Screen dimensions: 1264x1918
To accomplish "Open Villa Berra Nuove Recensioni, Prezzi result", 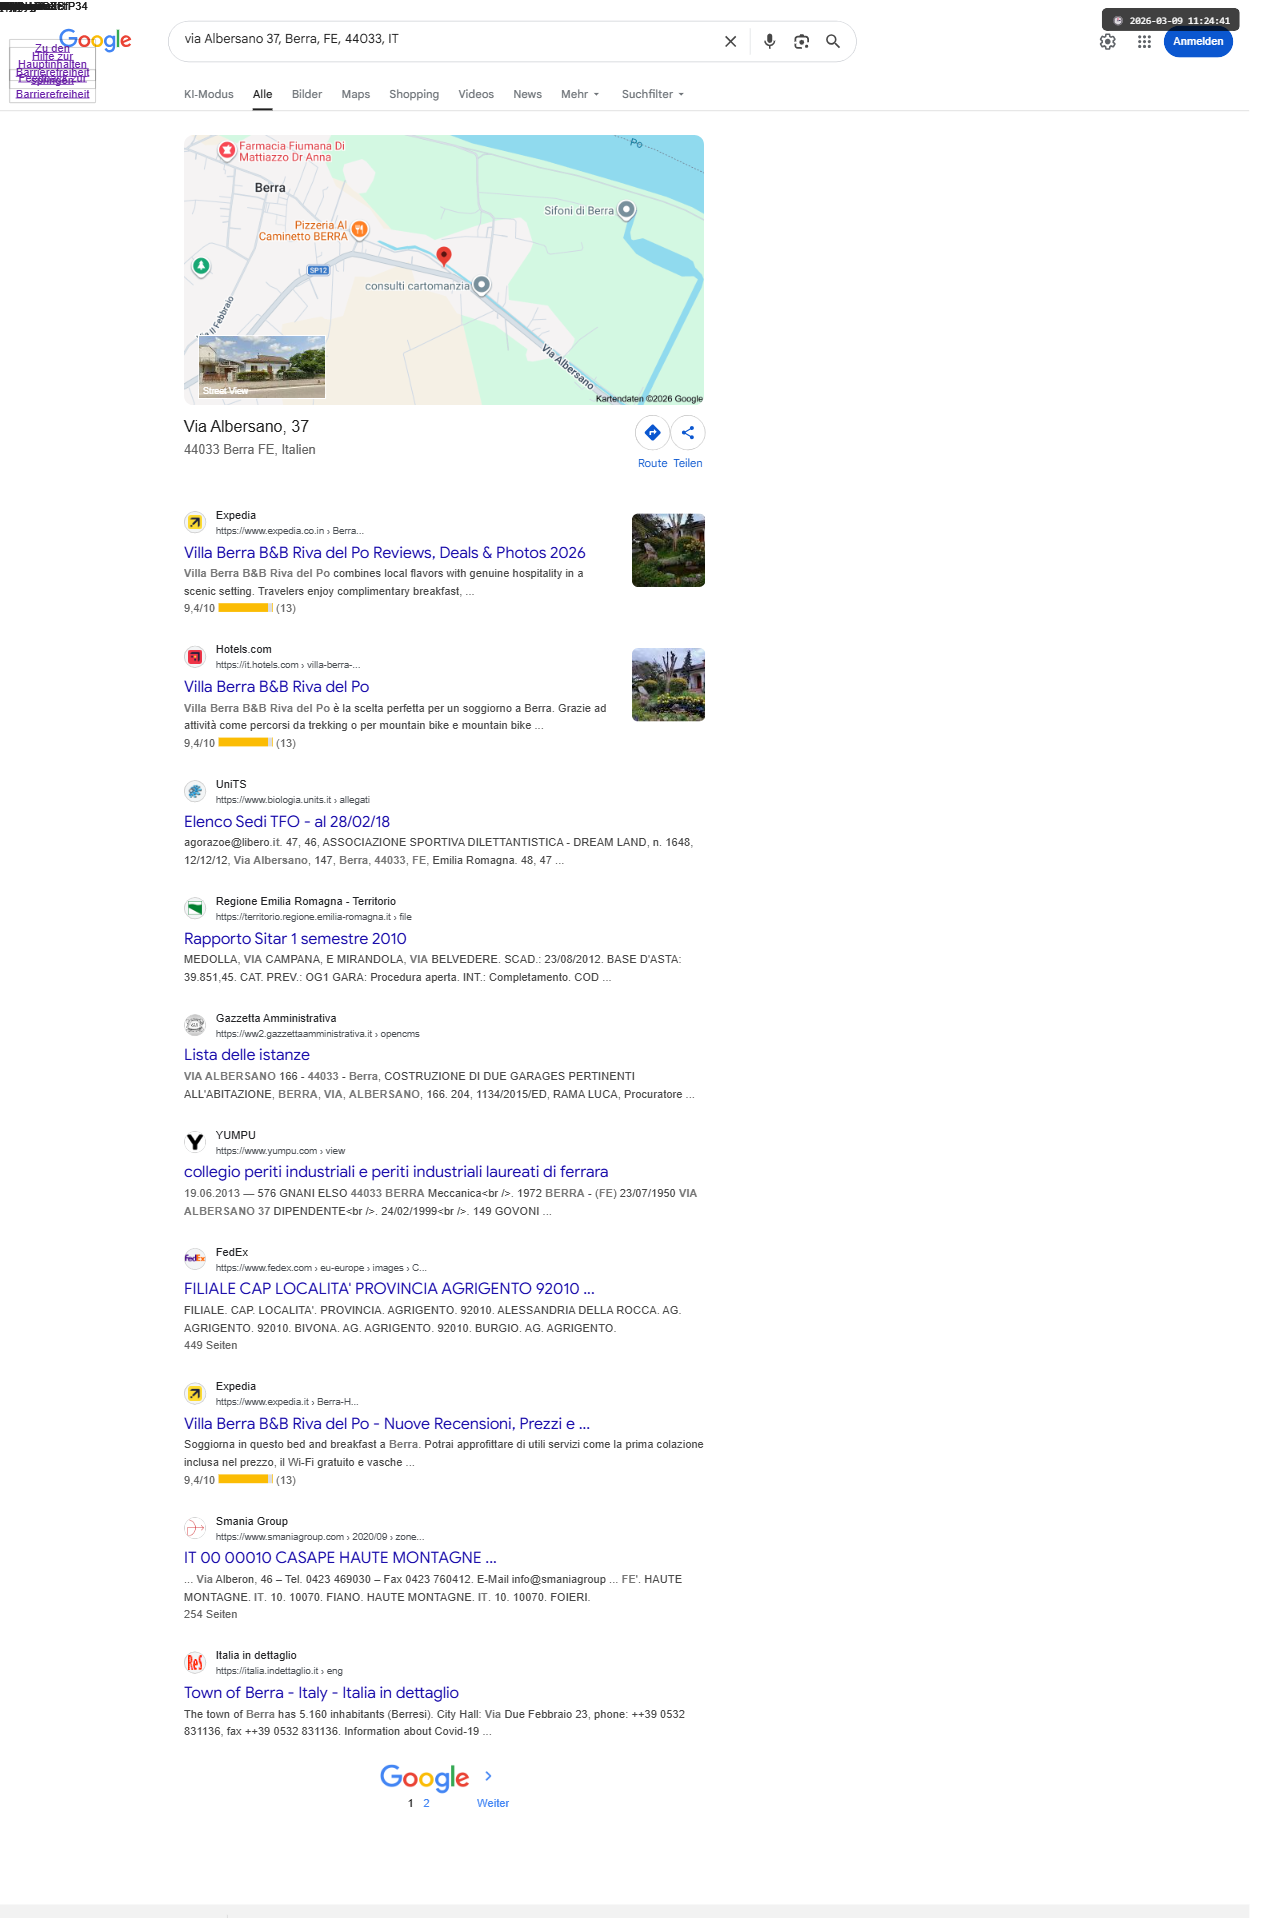I will coord(387,1424).
